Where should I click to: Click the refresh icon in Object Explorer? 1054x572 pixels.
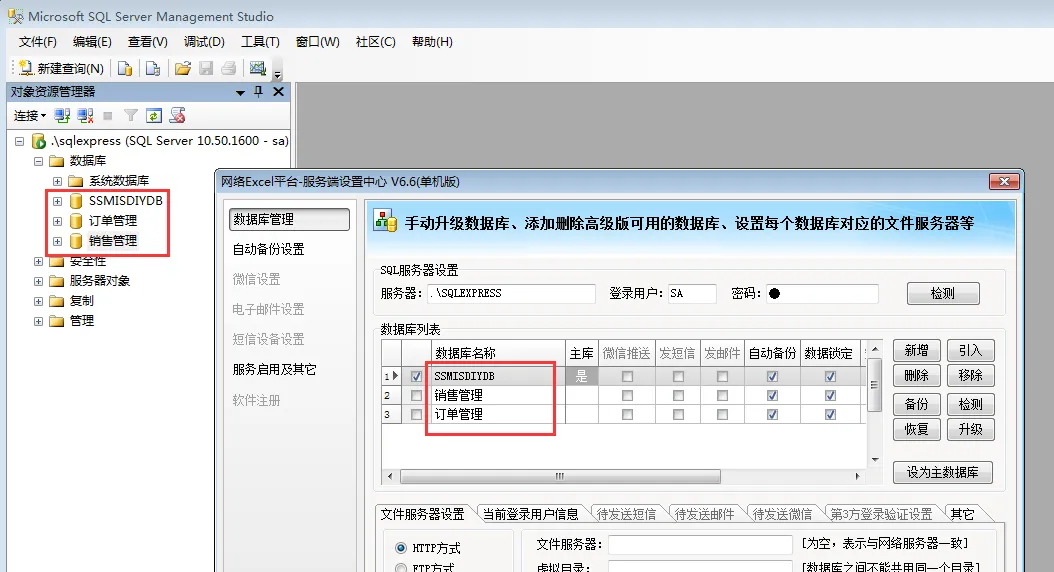tap(154, 116)
